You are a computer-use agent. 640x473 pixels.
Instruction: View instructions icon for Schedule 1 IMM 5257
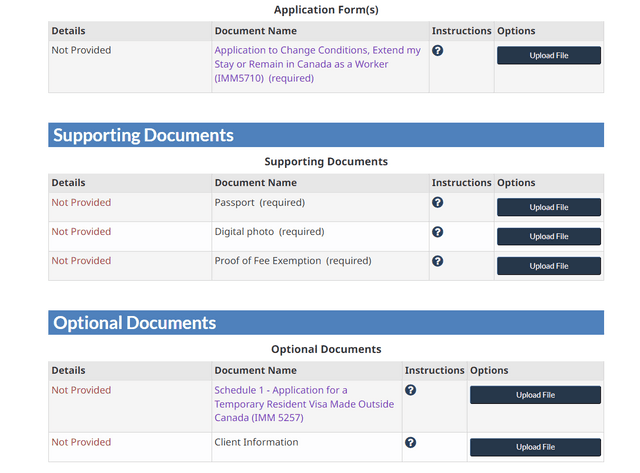[411, 390]
